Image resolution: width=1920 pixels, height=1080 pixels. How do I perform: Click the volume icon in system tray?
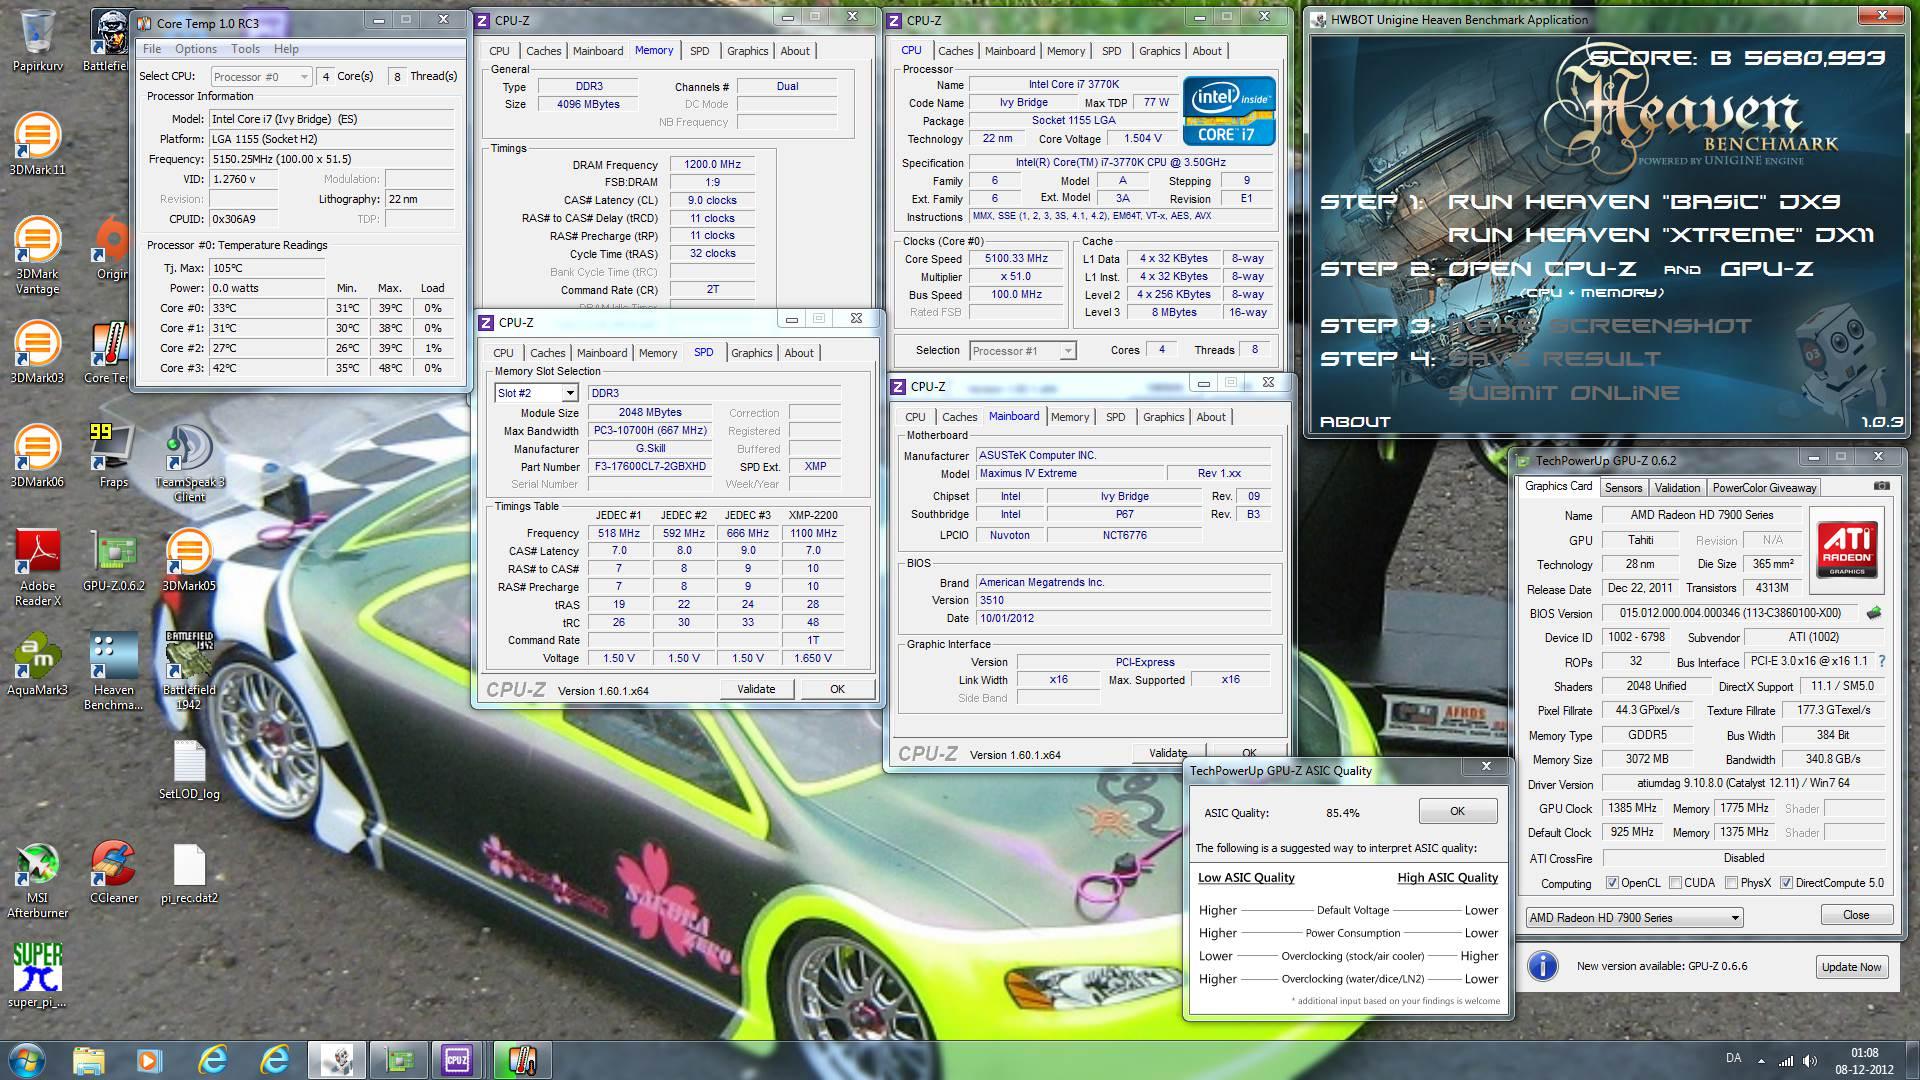coord(1810,1060)
